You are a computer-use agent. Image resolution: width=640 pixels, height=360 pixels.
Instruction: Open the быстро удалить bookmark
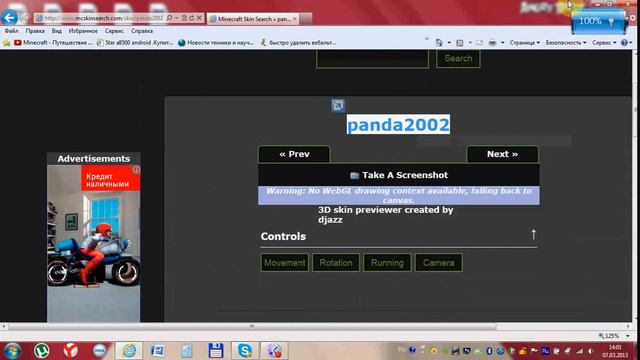(x=298, y=42)
